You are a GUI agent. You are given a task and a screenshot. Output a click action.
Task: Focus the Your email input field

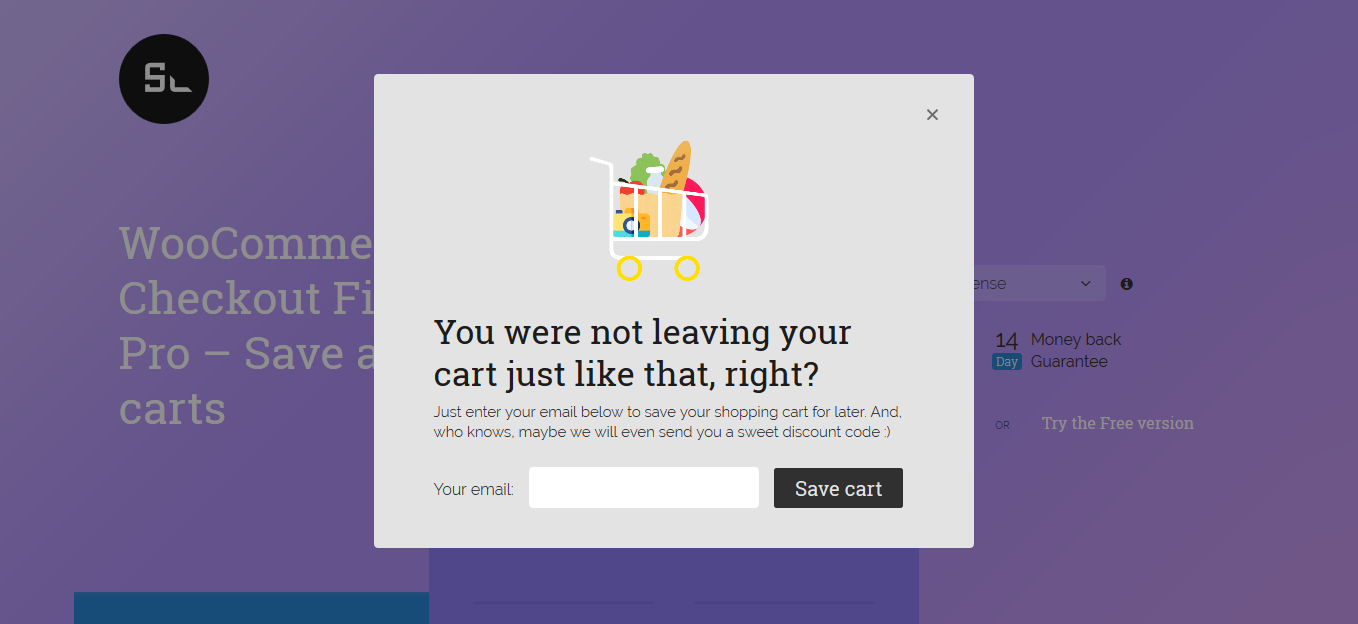coord(644,488)
